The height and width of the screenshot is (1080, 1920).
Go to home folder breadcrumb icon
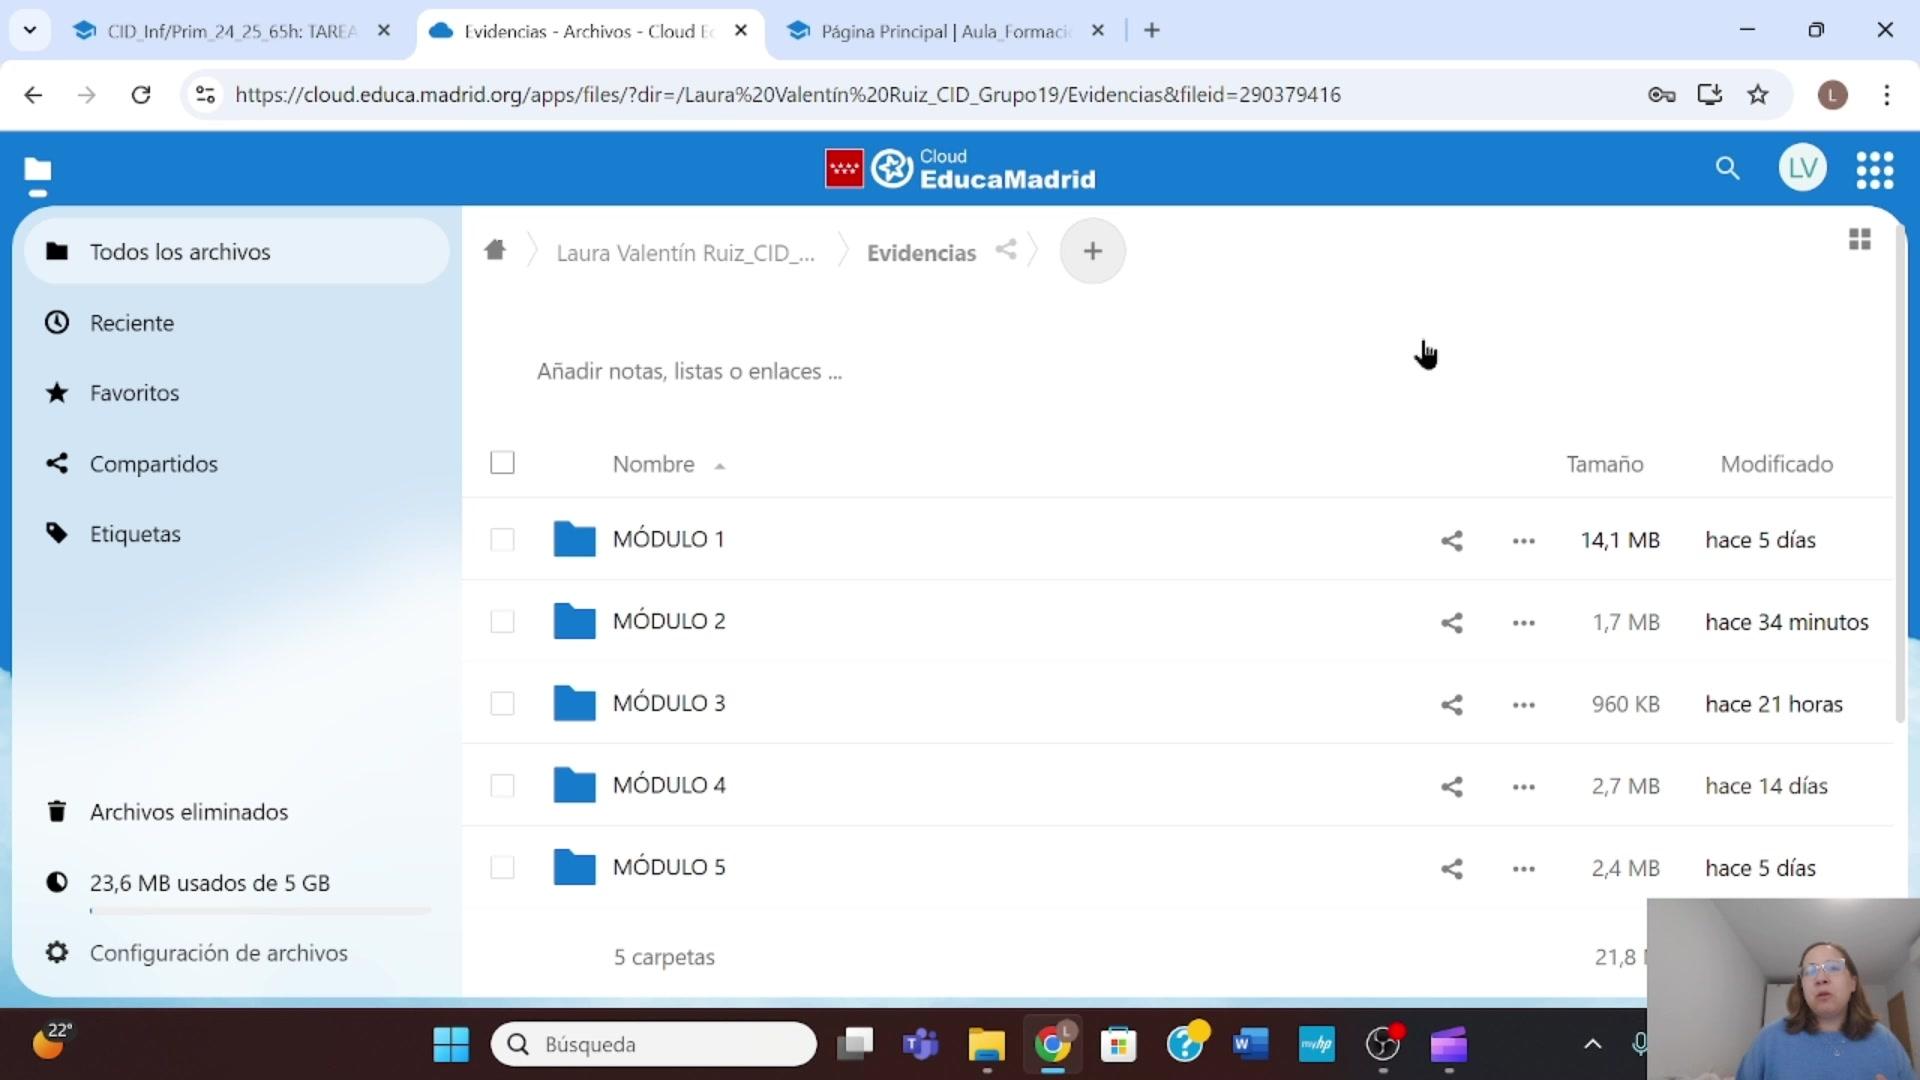495,251
